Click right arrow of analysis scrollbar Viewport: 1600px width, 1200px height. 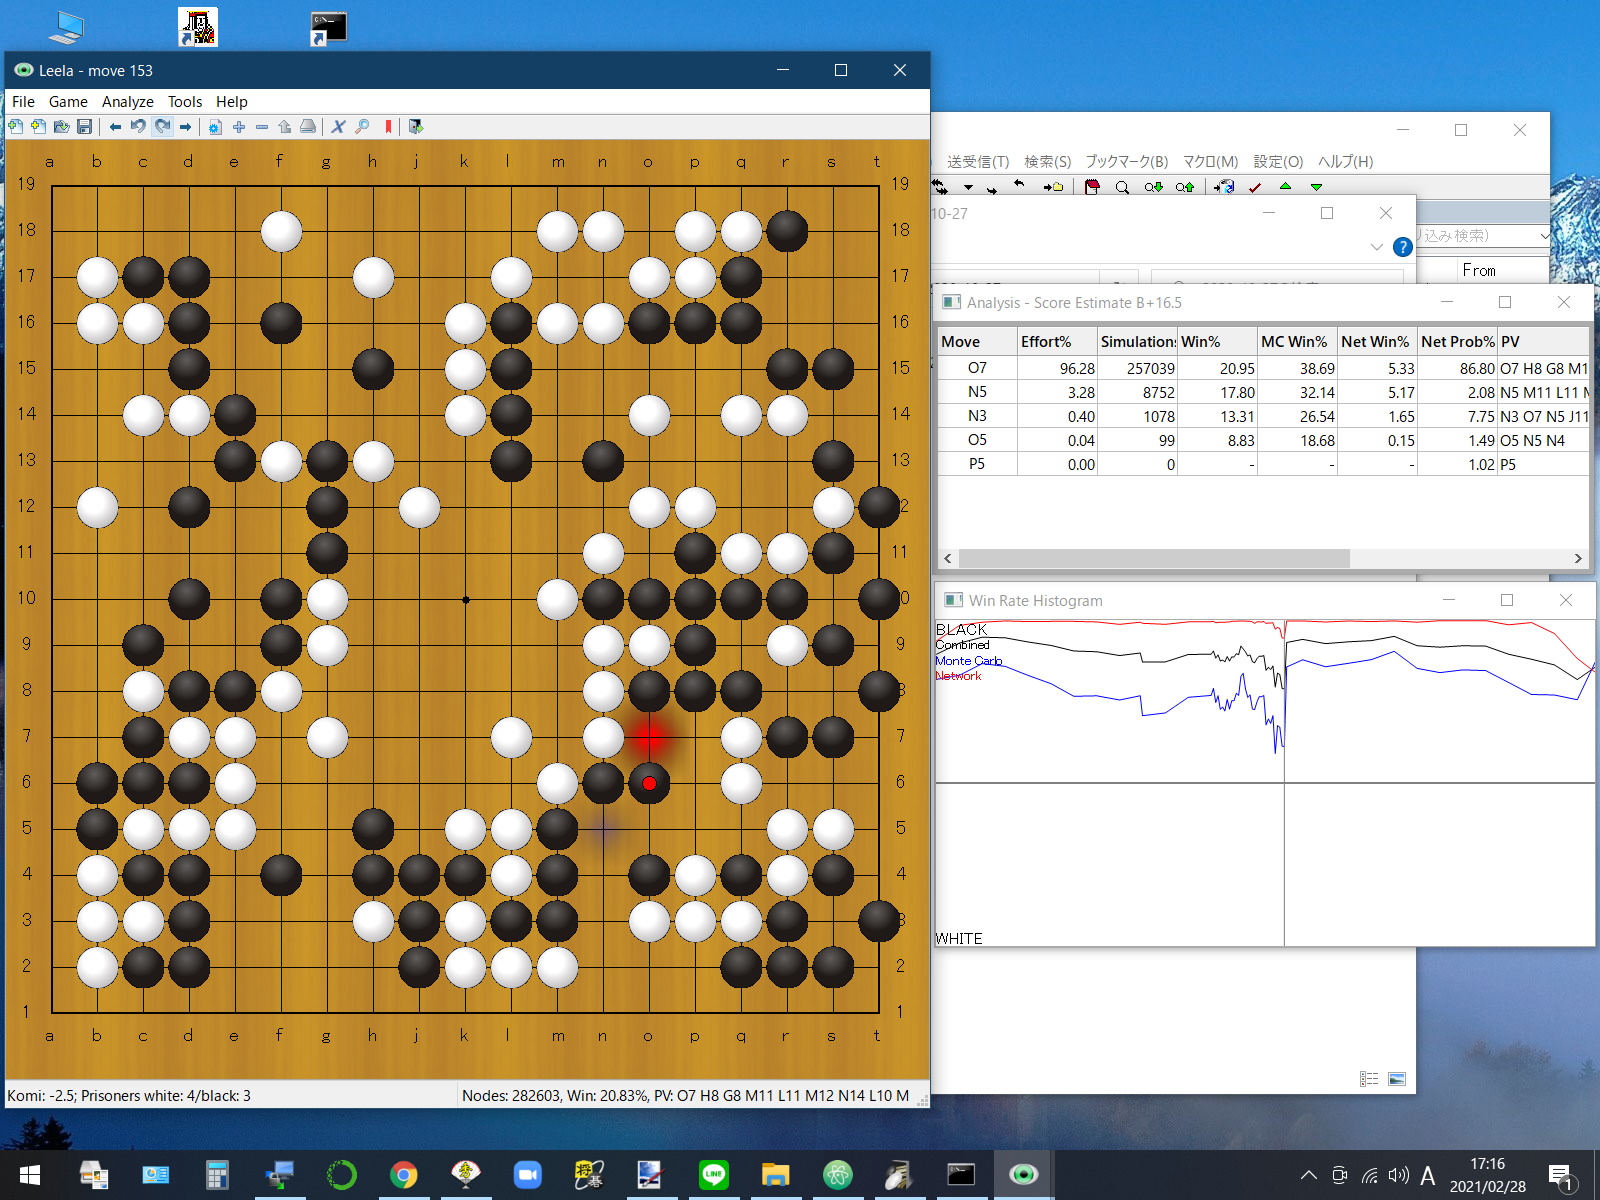(x=1578, y=559)
